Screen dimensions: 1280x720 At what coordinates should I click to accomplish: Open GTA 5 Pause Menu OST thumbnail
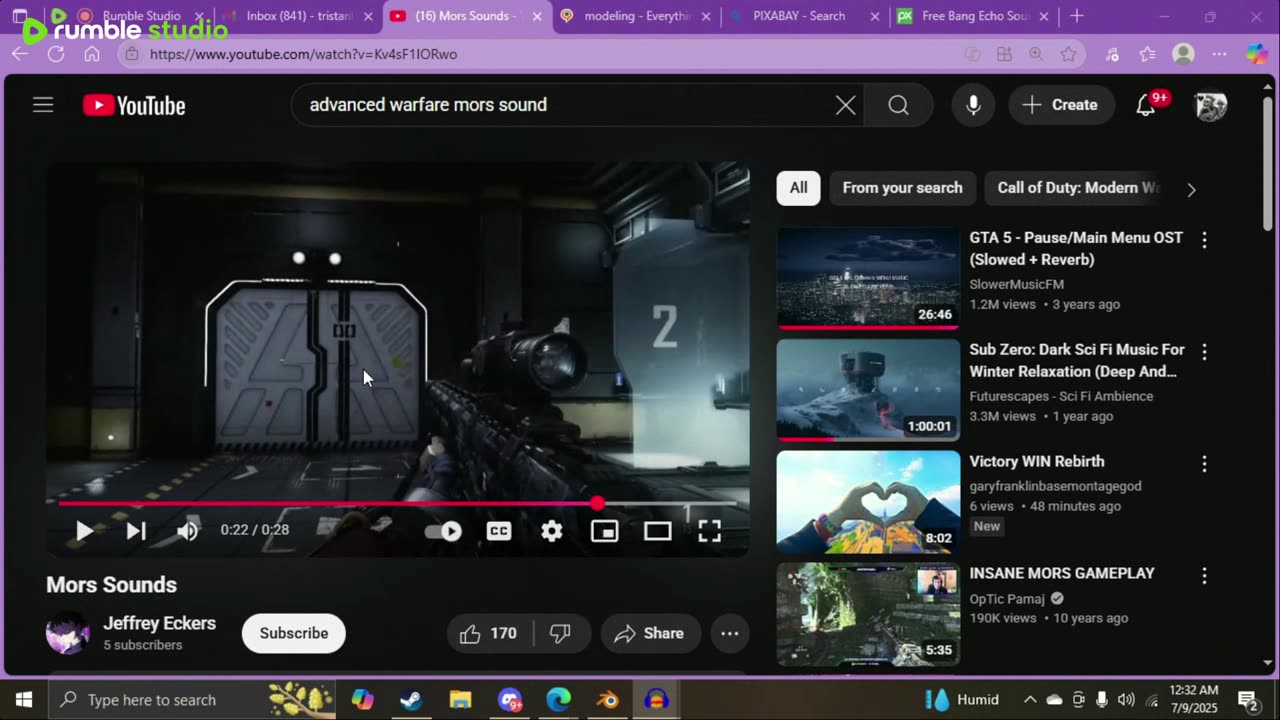[868, 278]
